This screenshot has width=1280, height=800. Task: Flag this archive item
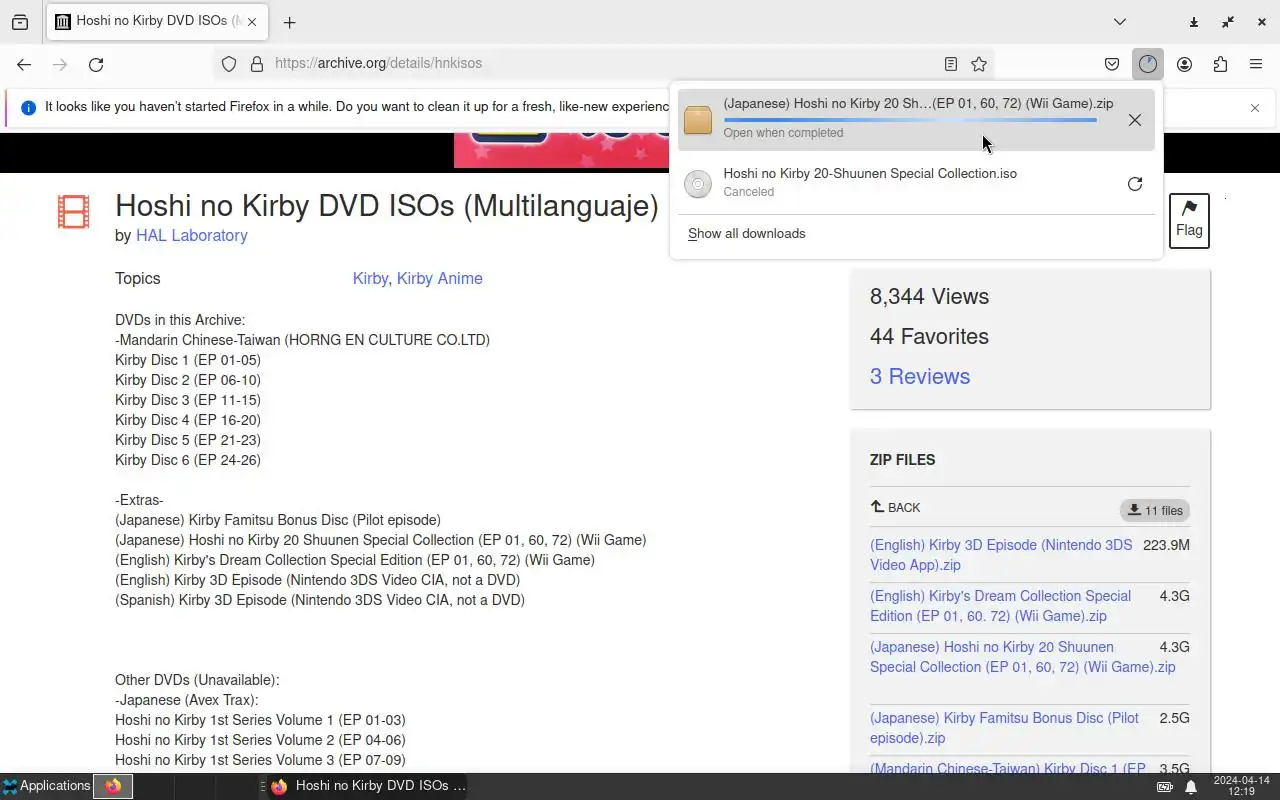1189,221
